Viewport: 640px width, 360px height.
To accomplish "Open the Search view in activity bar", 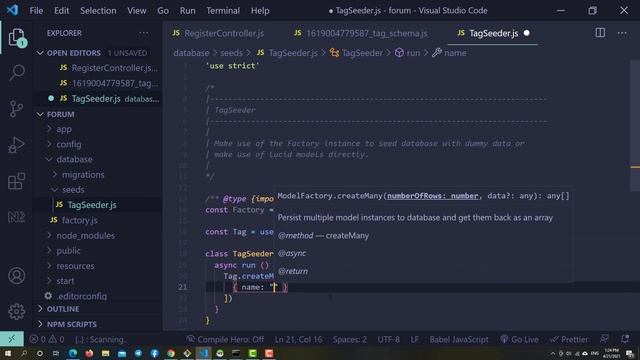I will [16, 73].
